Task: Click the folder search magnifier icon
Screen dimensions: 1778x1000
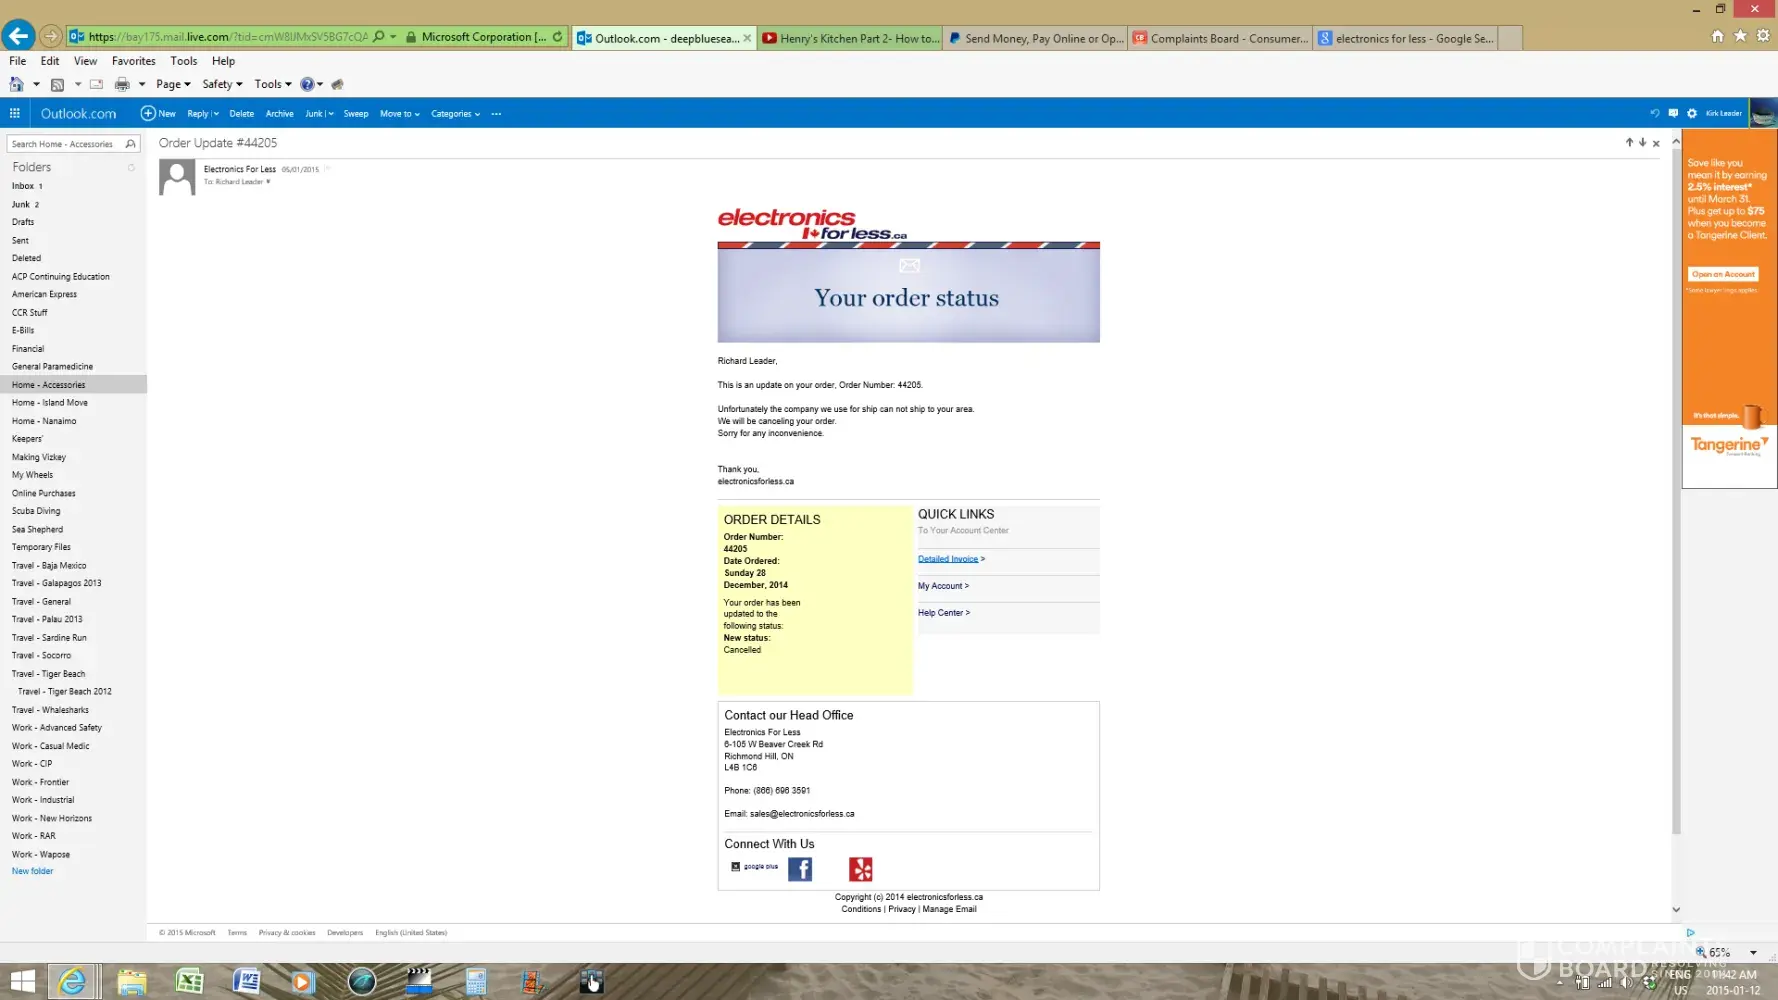Action: pos(130,144)
